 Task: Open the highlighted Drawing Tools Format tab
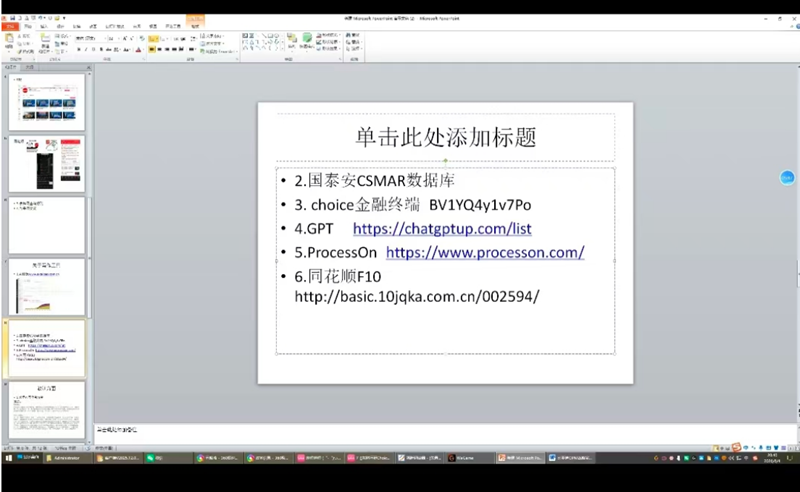click(x=195, y=26)
